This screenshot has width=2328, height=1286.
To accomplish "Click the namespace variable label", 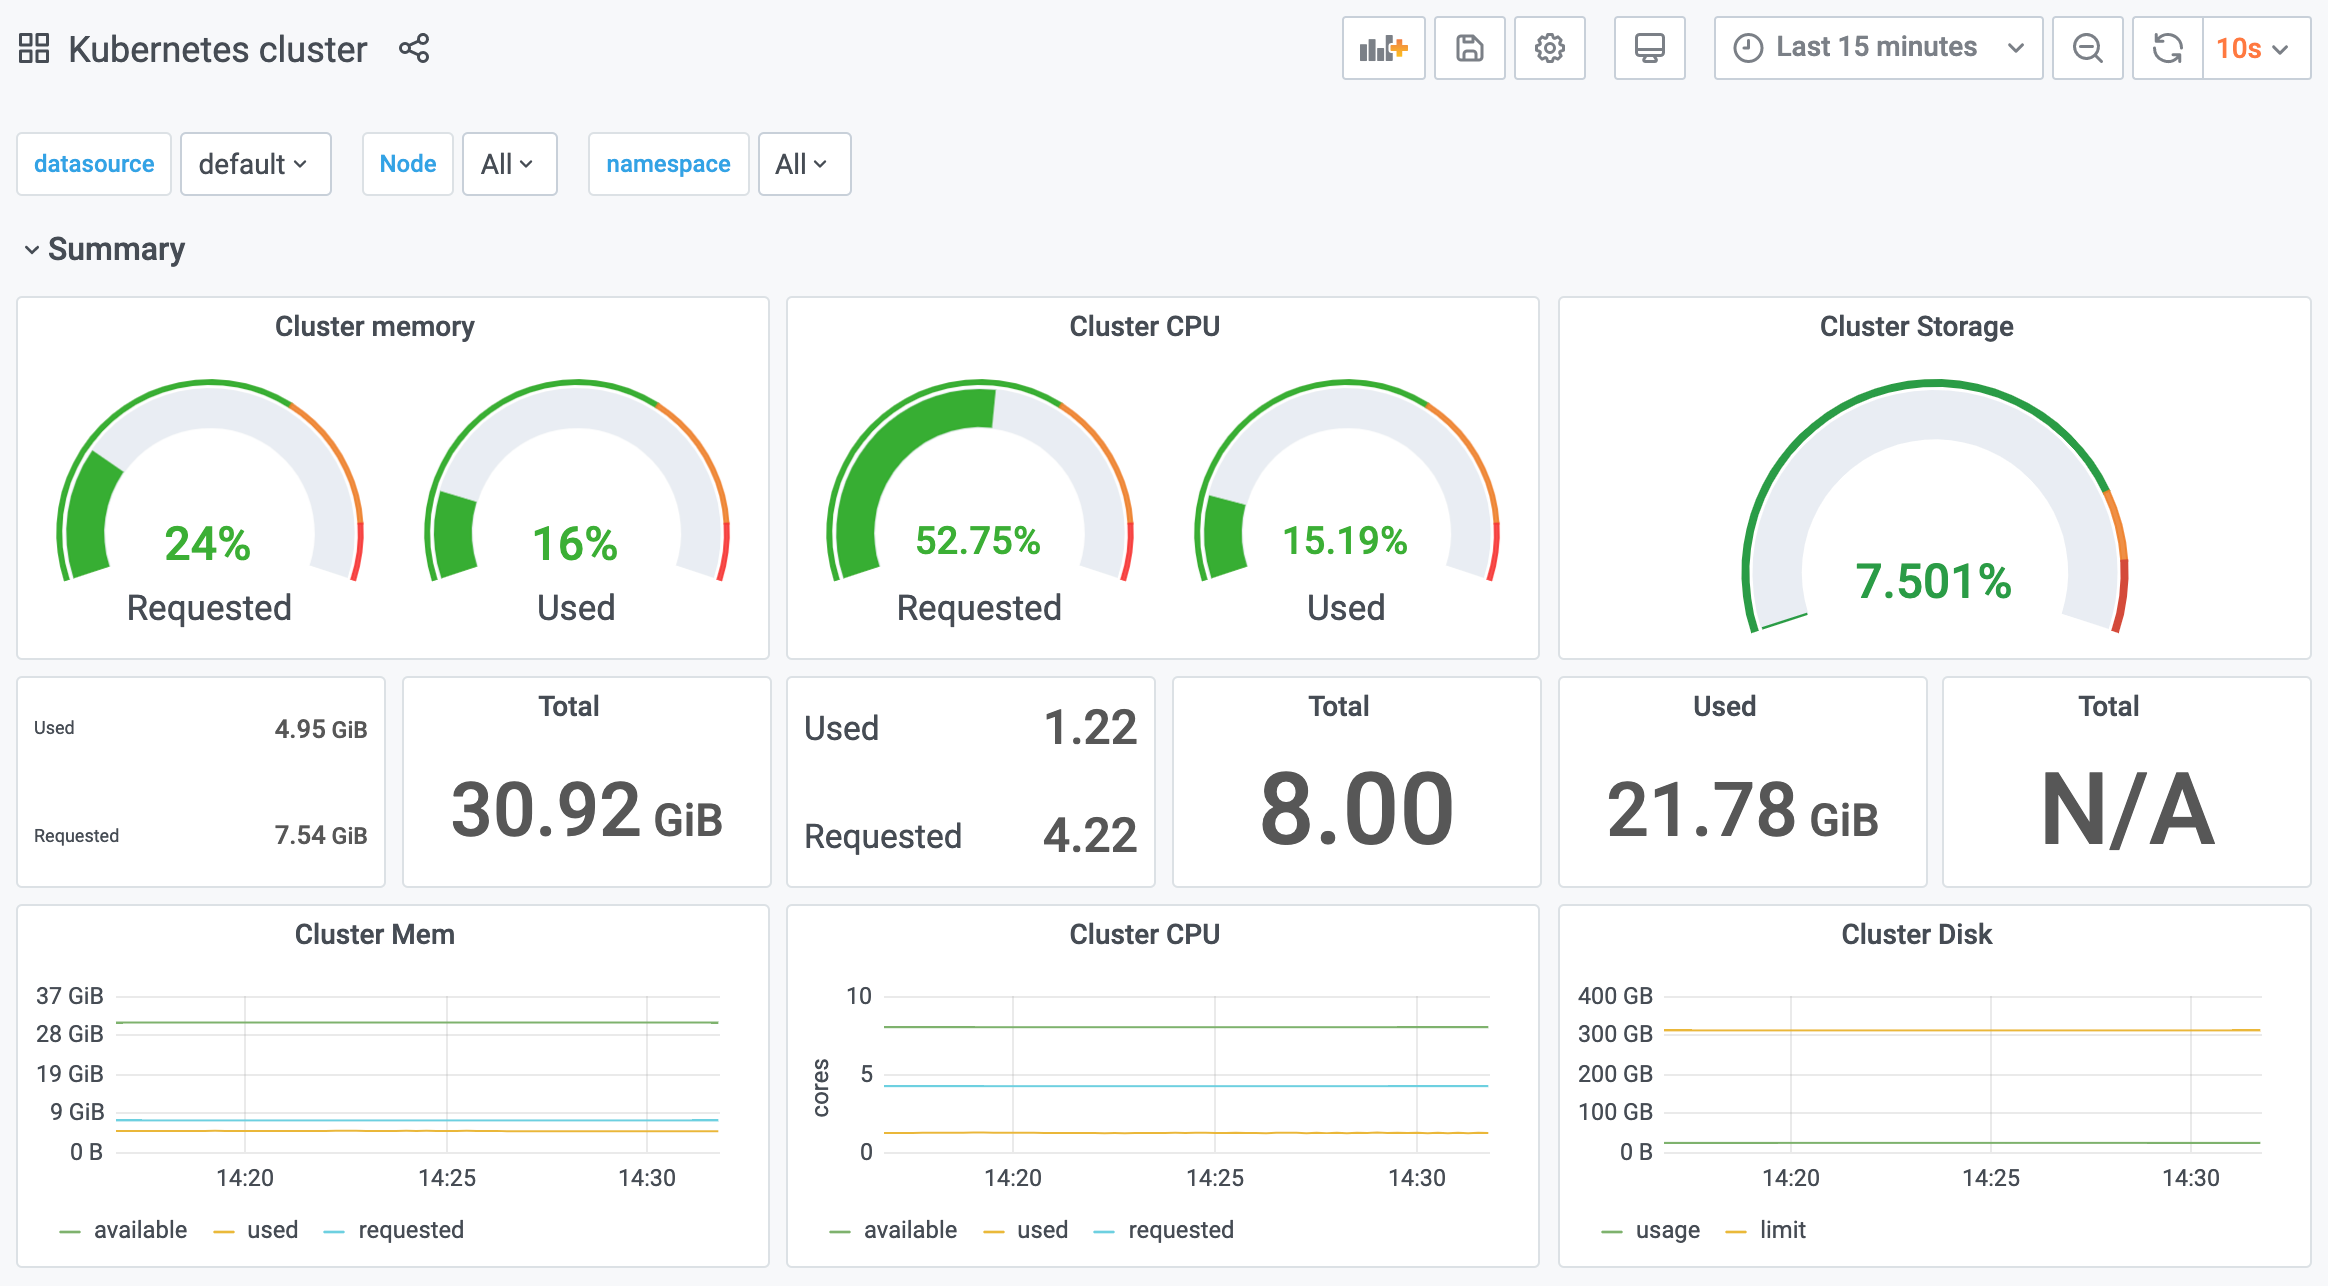I will (668, 164).
